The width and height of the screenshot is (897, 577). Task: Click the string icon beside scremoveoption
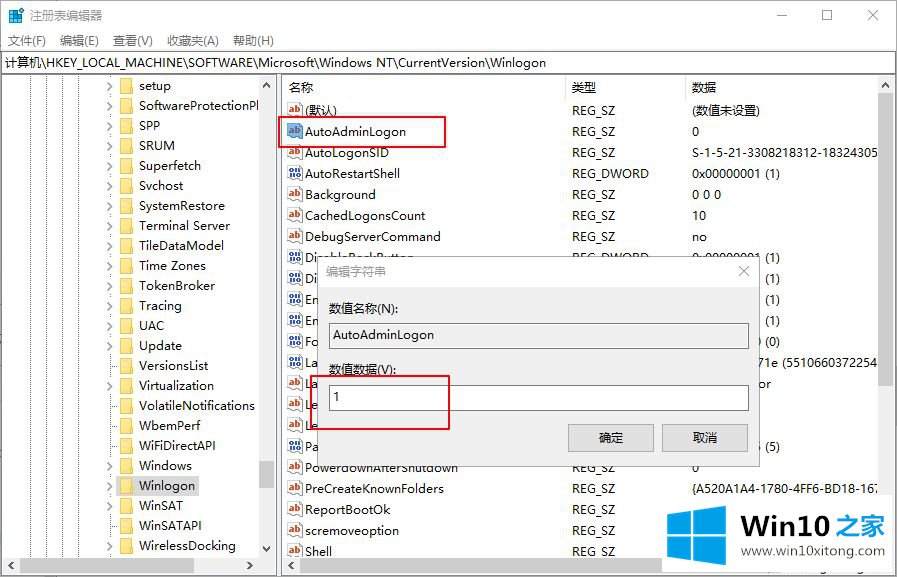point(295,530)
